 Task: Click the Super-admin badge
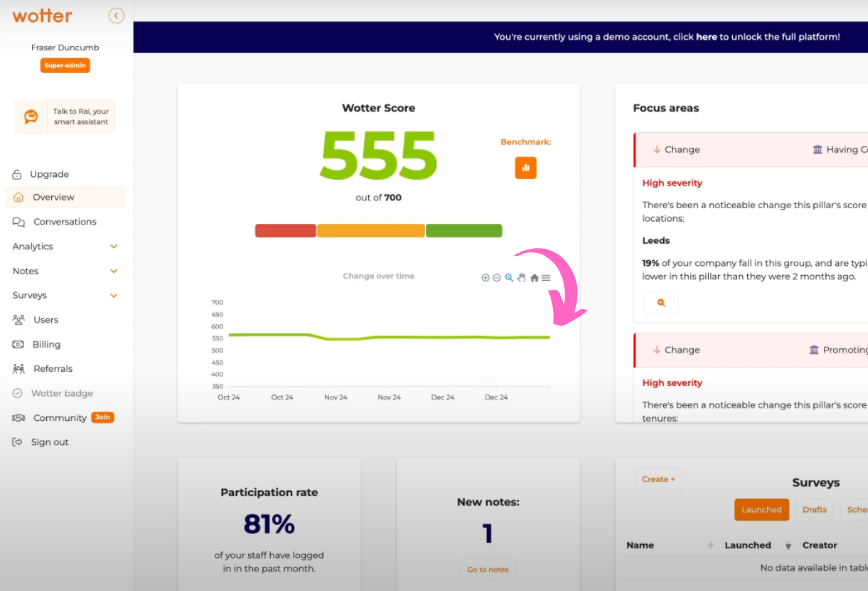(x=65, y=65)
